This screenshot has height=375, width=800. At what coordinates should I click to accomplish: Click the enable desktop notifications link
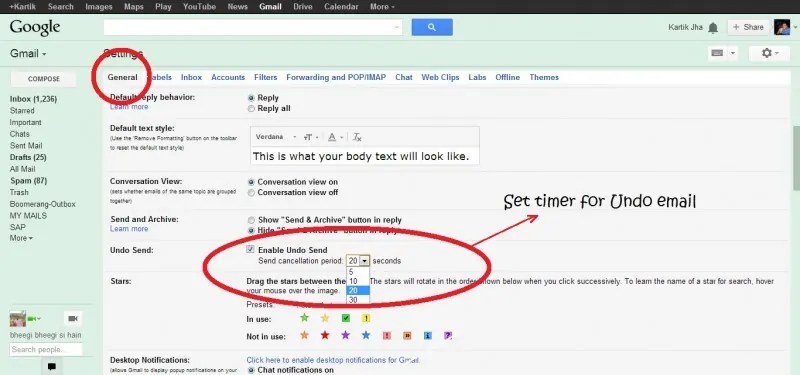[333, 360]
